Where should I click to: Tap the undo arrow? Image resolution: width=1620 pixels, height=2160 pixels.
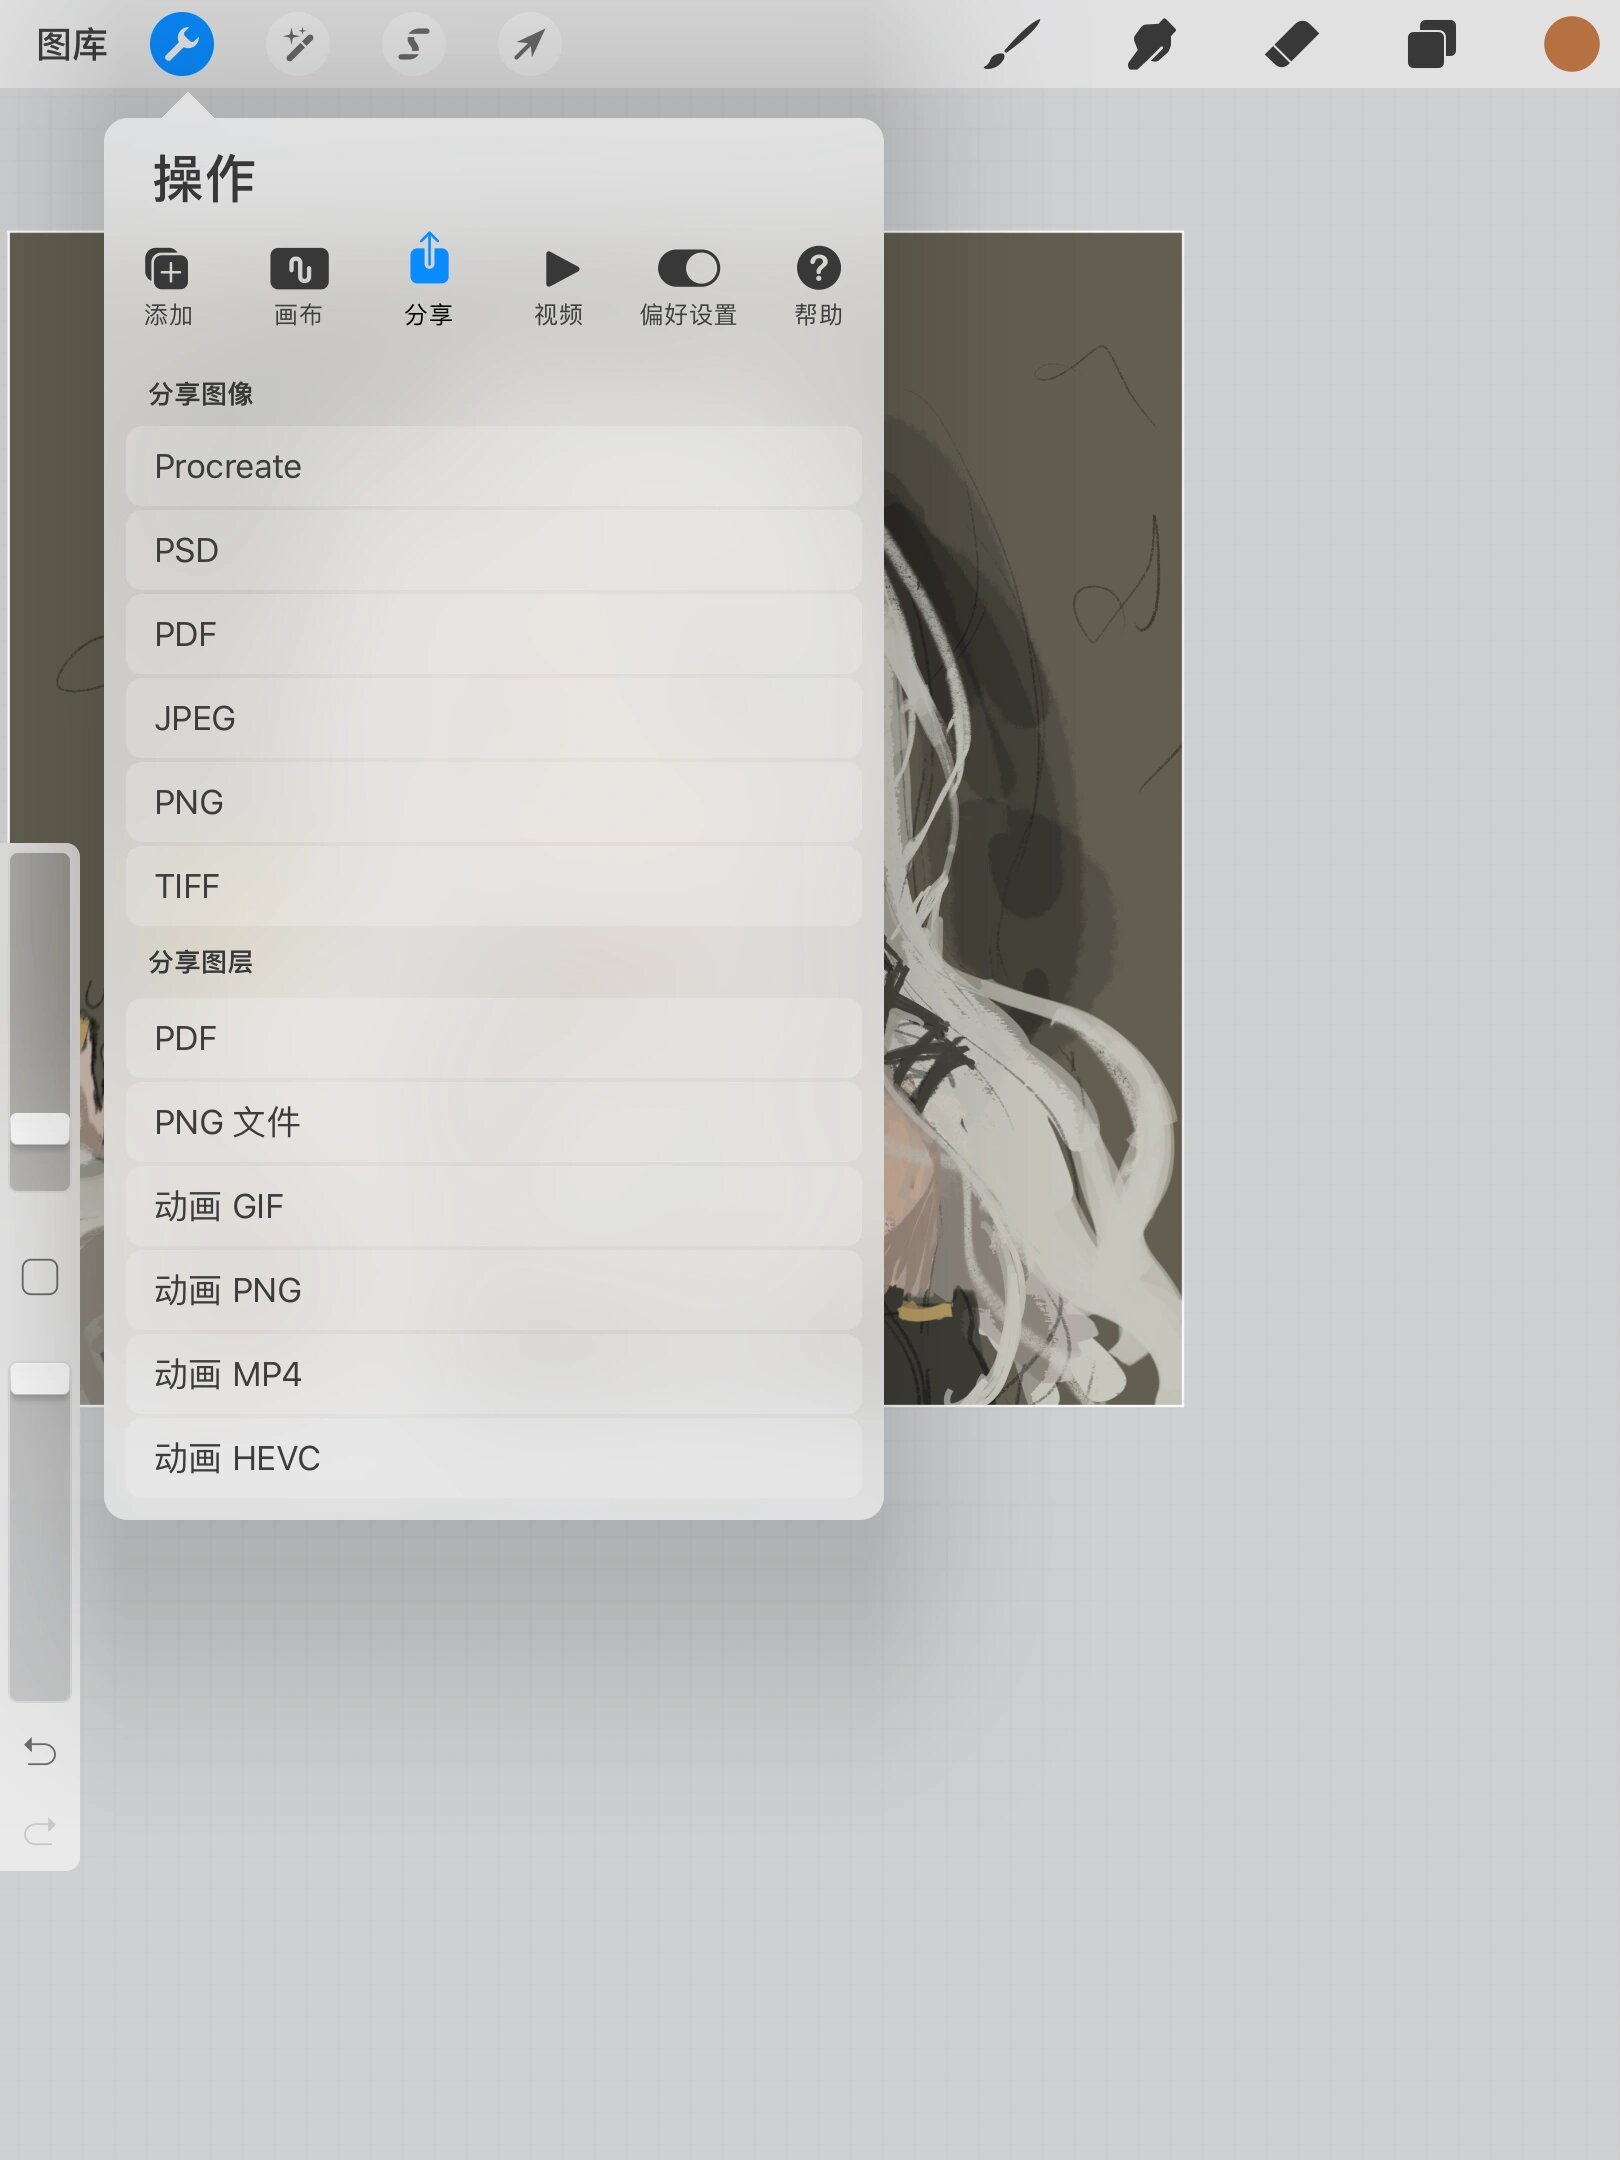click(40, 1751)
